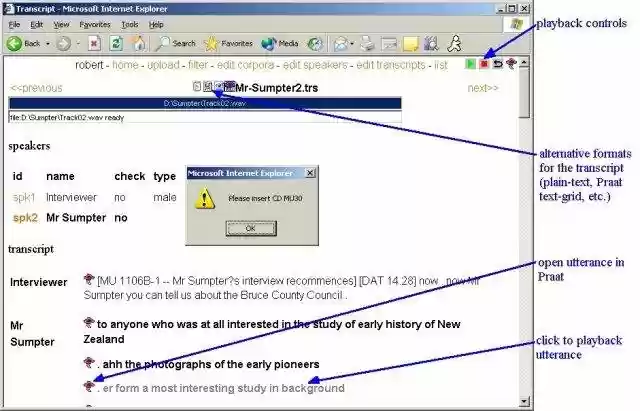
Task: Click the Print toolbar icon
Action: pyautogui.click(x=367, y=44)
